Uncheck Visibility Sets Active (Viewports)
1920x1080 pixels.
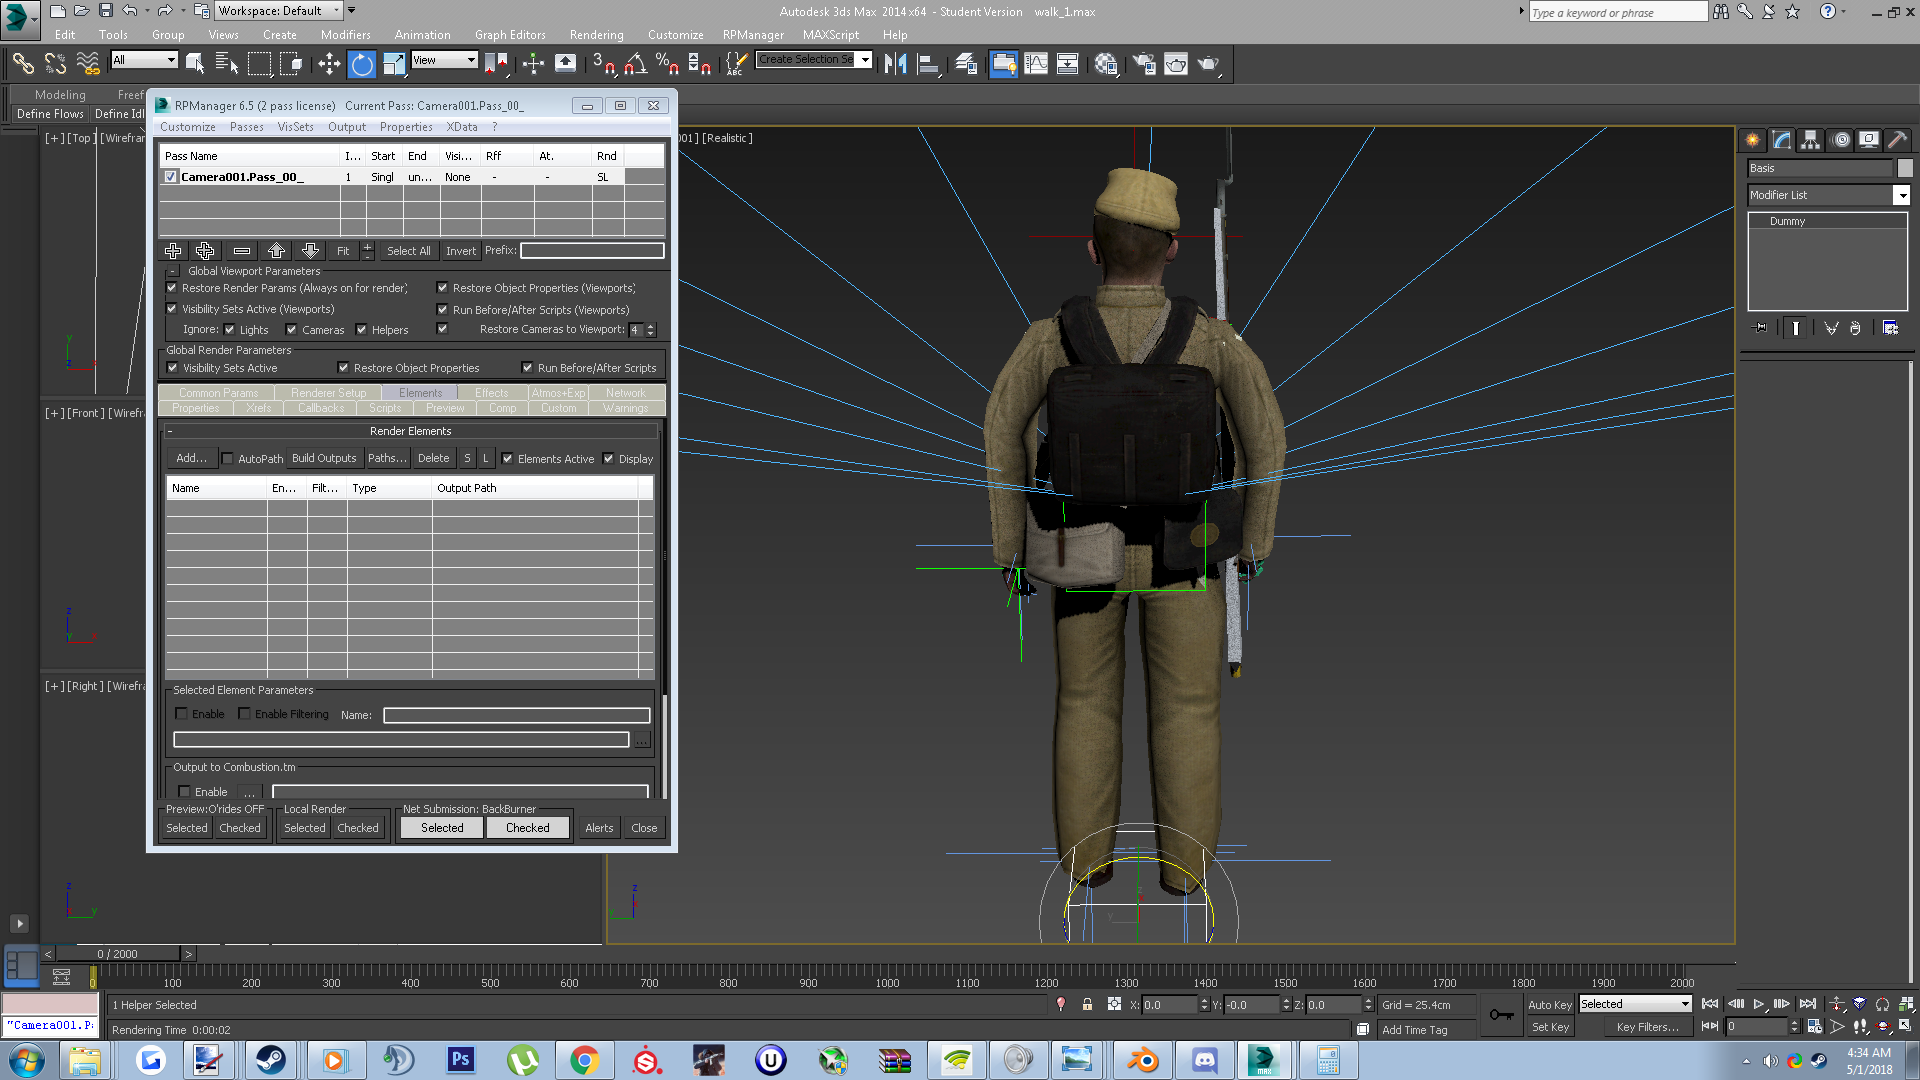tap(172, 309)
